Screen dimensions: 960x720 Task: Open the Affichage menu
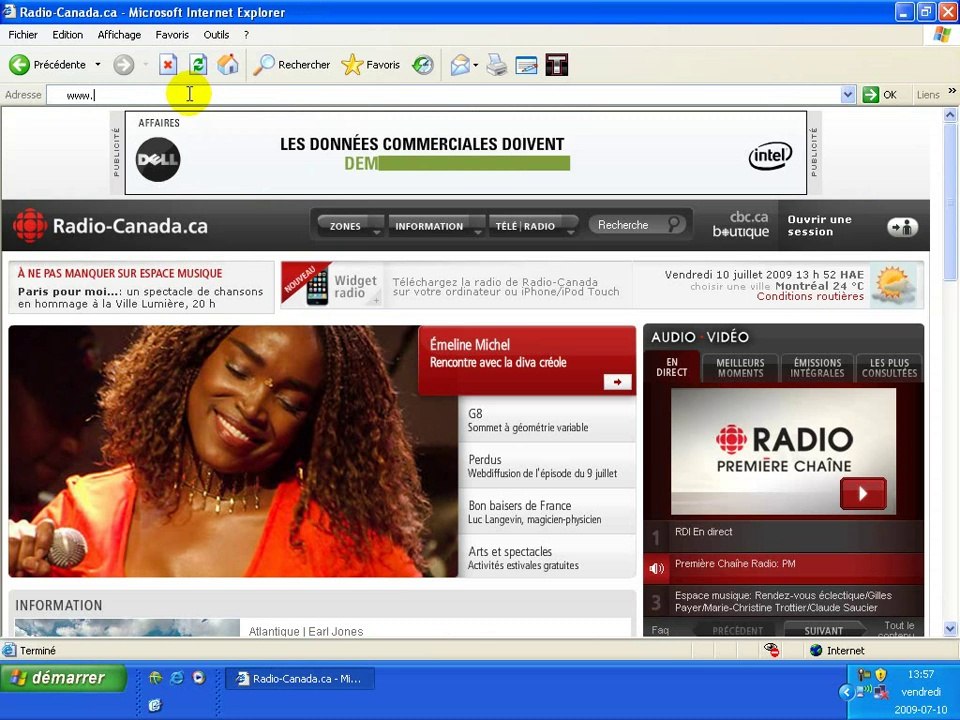(x=119, y=35)
